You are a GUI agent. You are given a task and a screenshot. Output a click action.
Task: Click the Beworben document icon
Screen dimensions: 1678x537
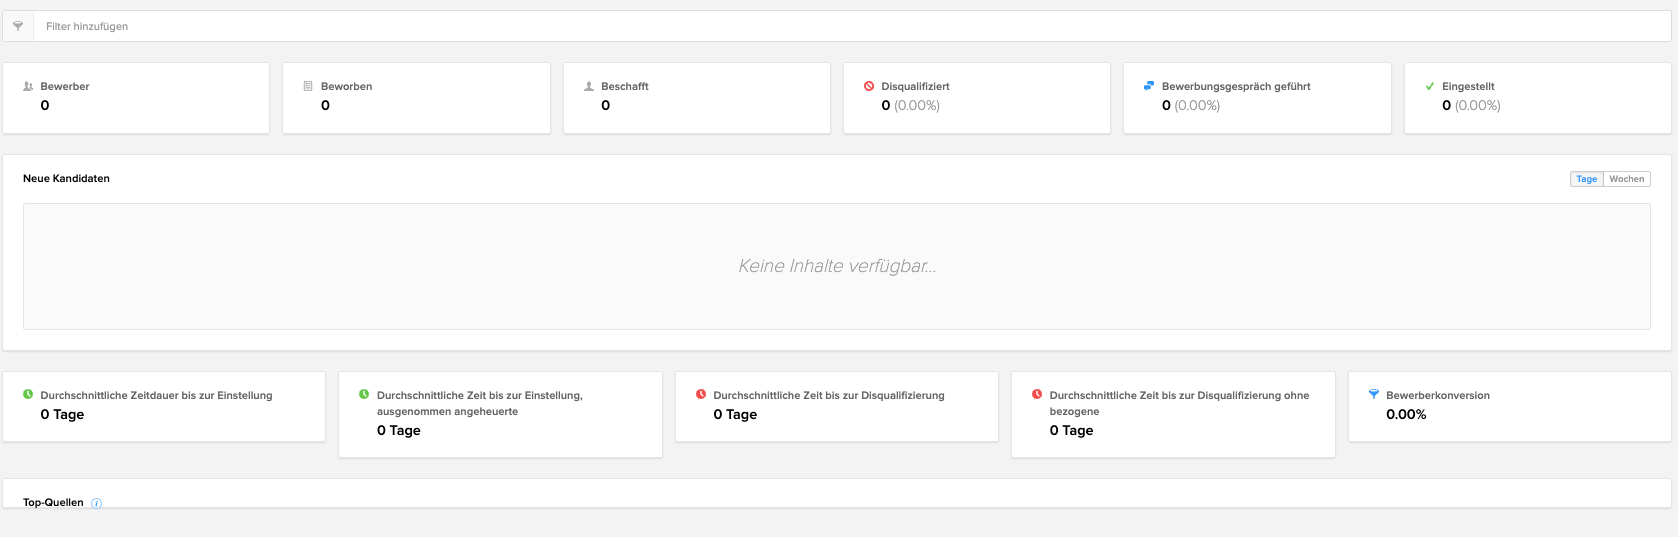[x=308, y=86]
